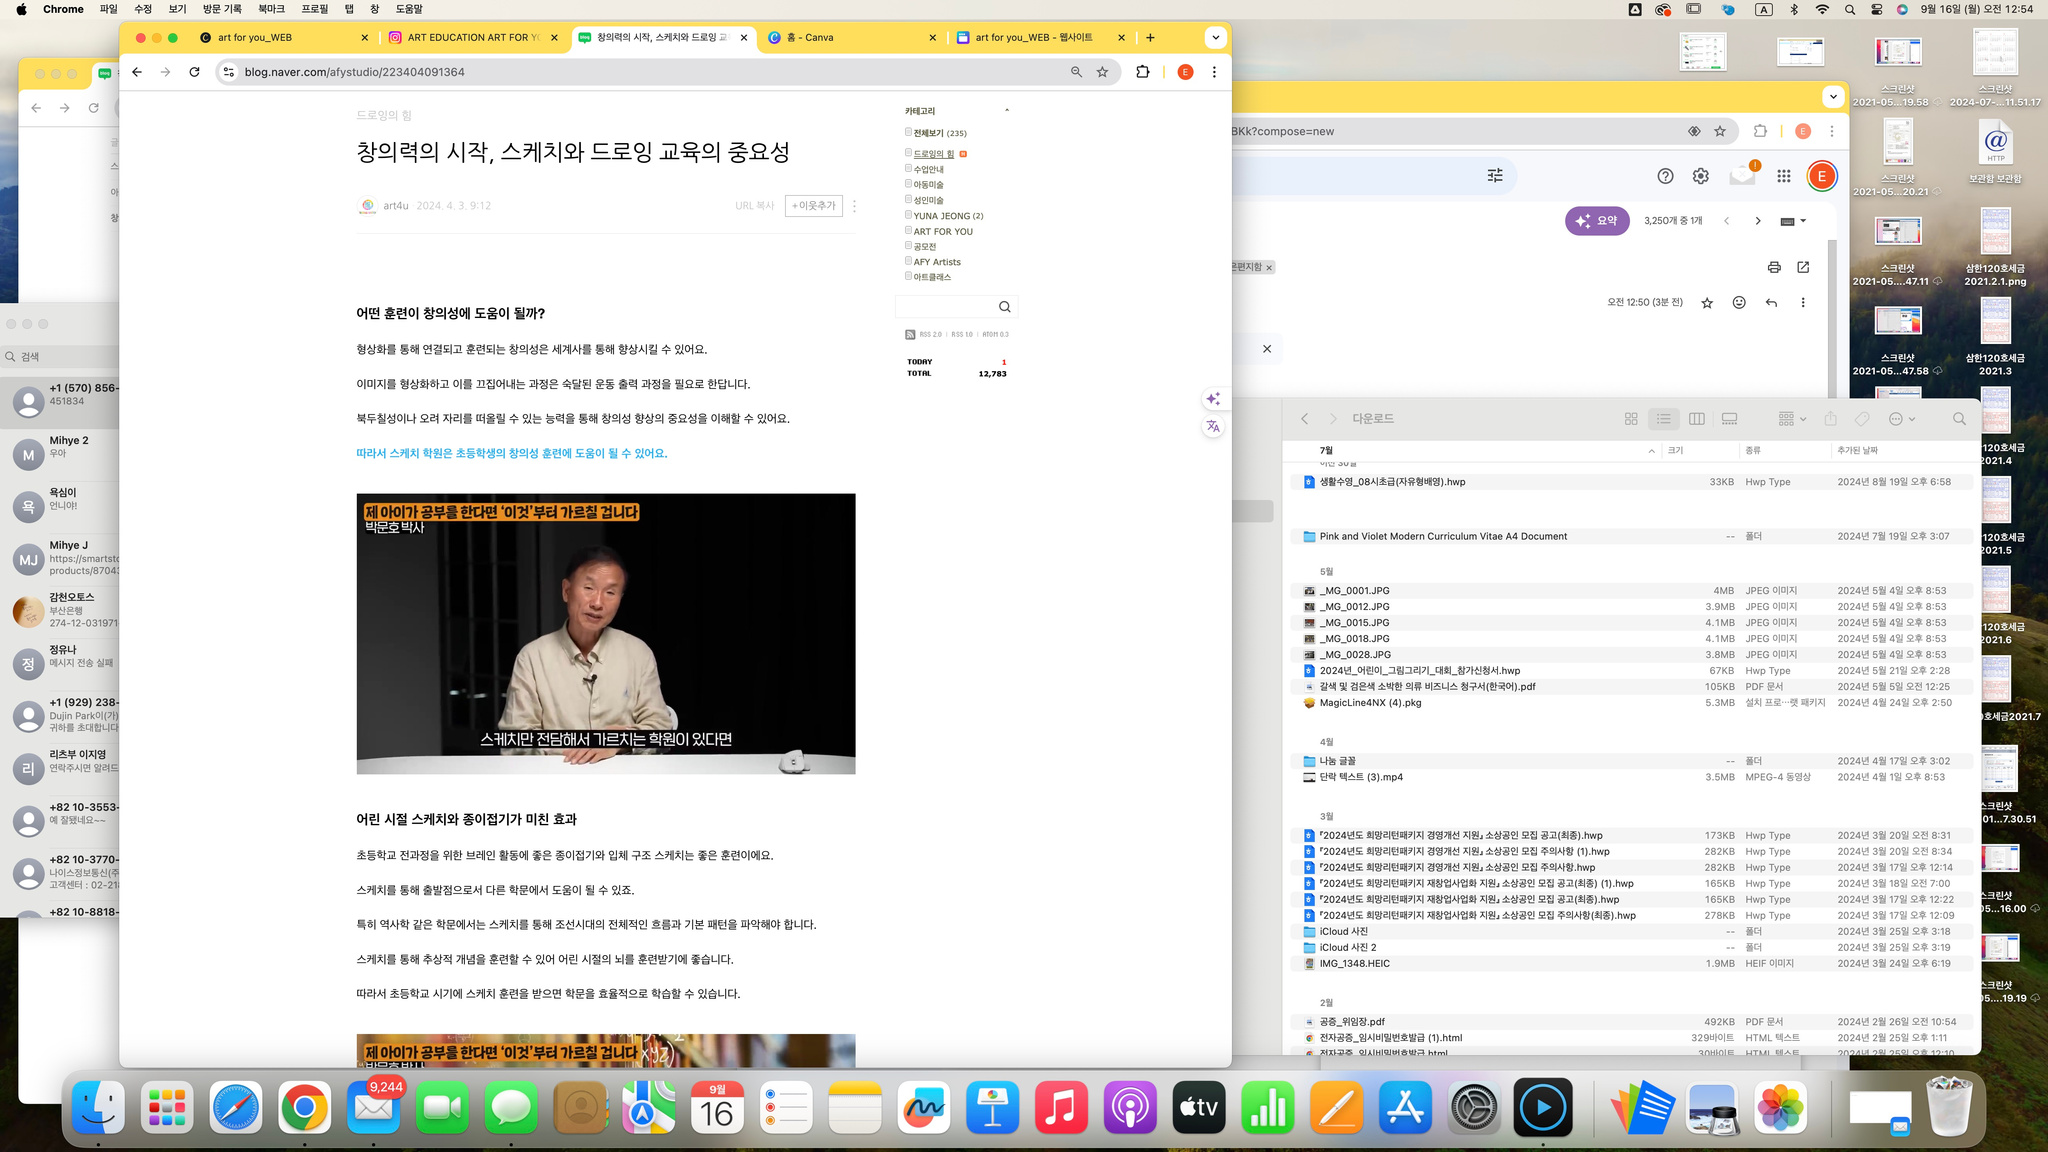
Task: Open Gmail input tools keyboard dropdown
Action: pos(1793,221)
